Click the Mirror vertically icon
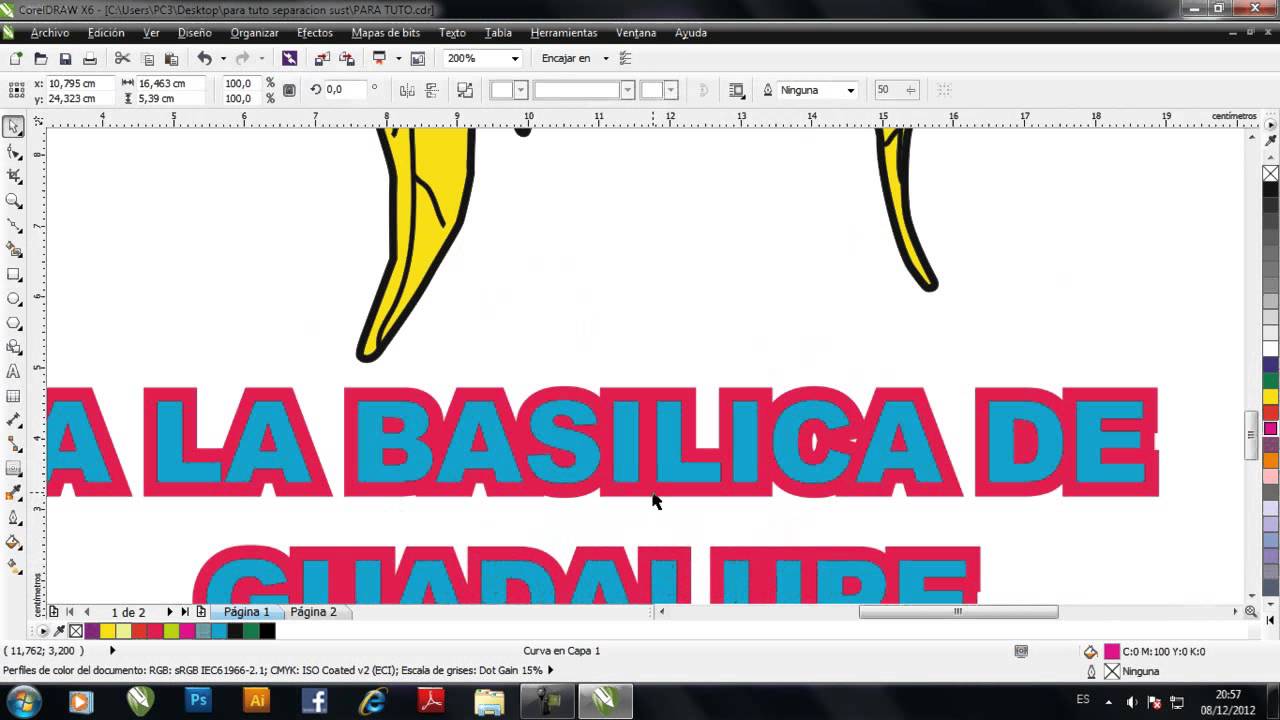The image size is (1280, 720). (432, 90)
